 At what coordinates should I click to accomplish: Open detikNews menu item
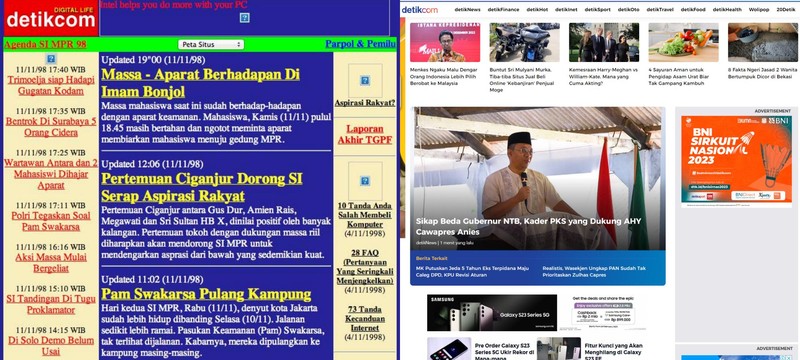(467, 10)
